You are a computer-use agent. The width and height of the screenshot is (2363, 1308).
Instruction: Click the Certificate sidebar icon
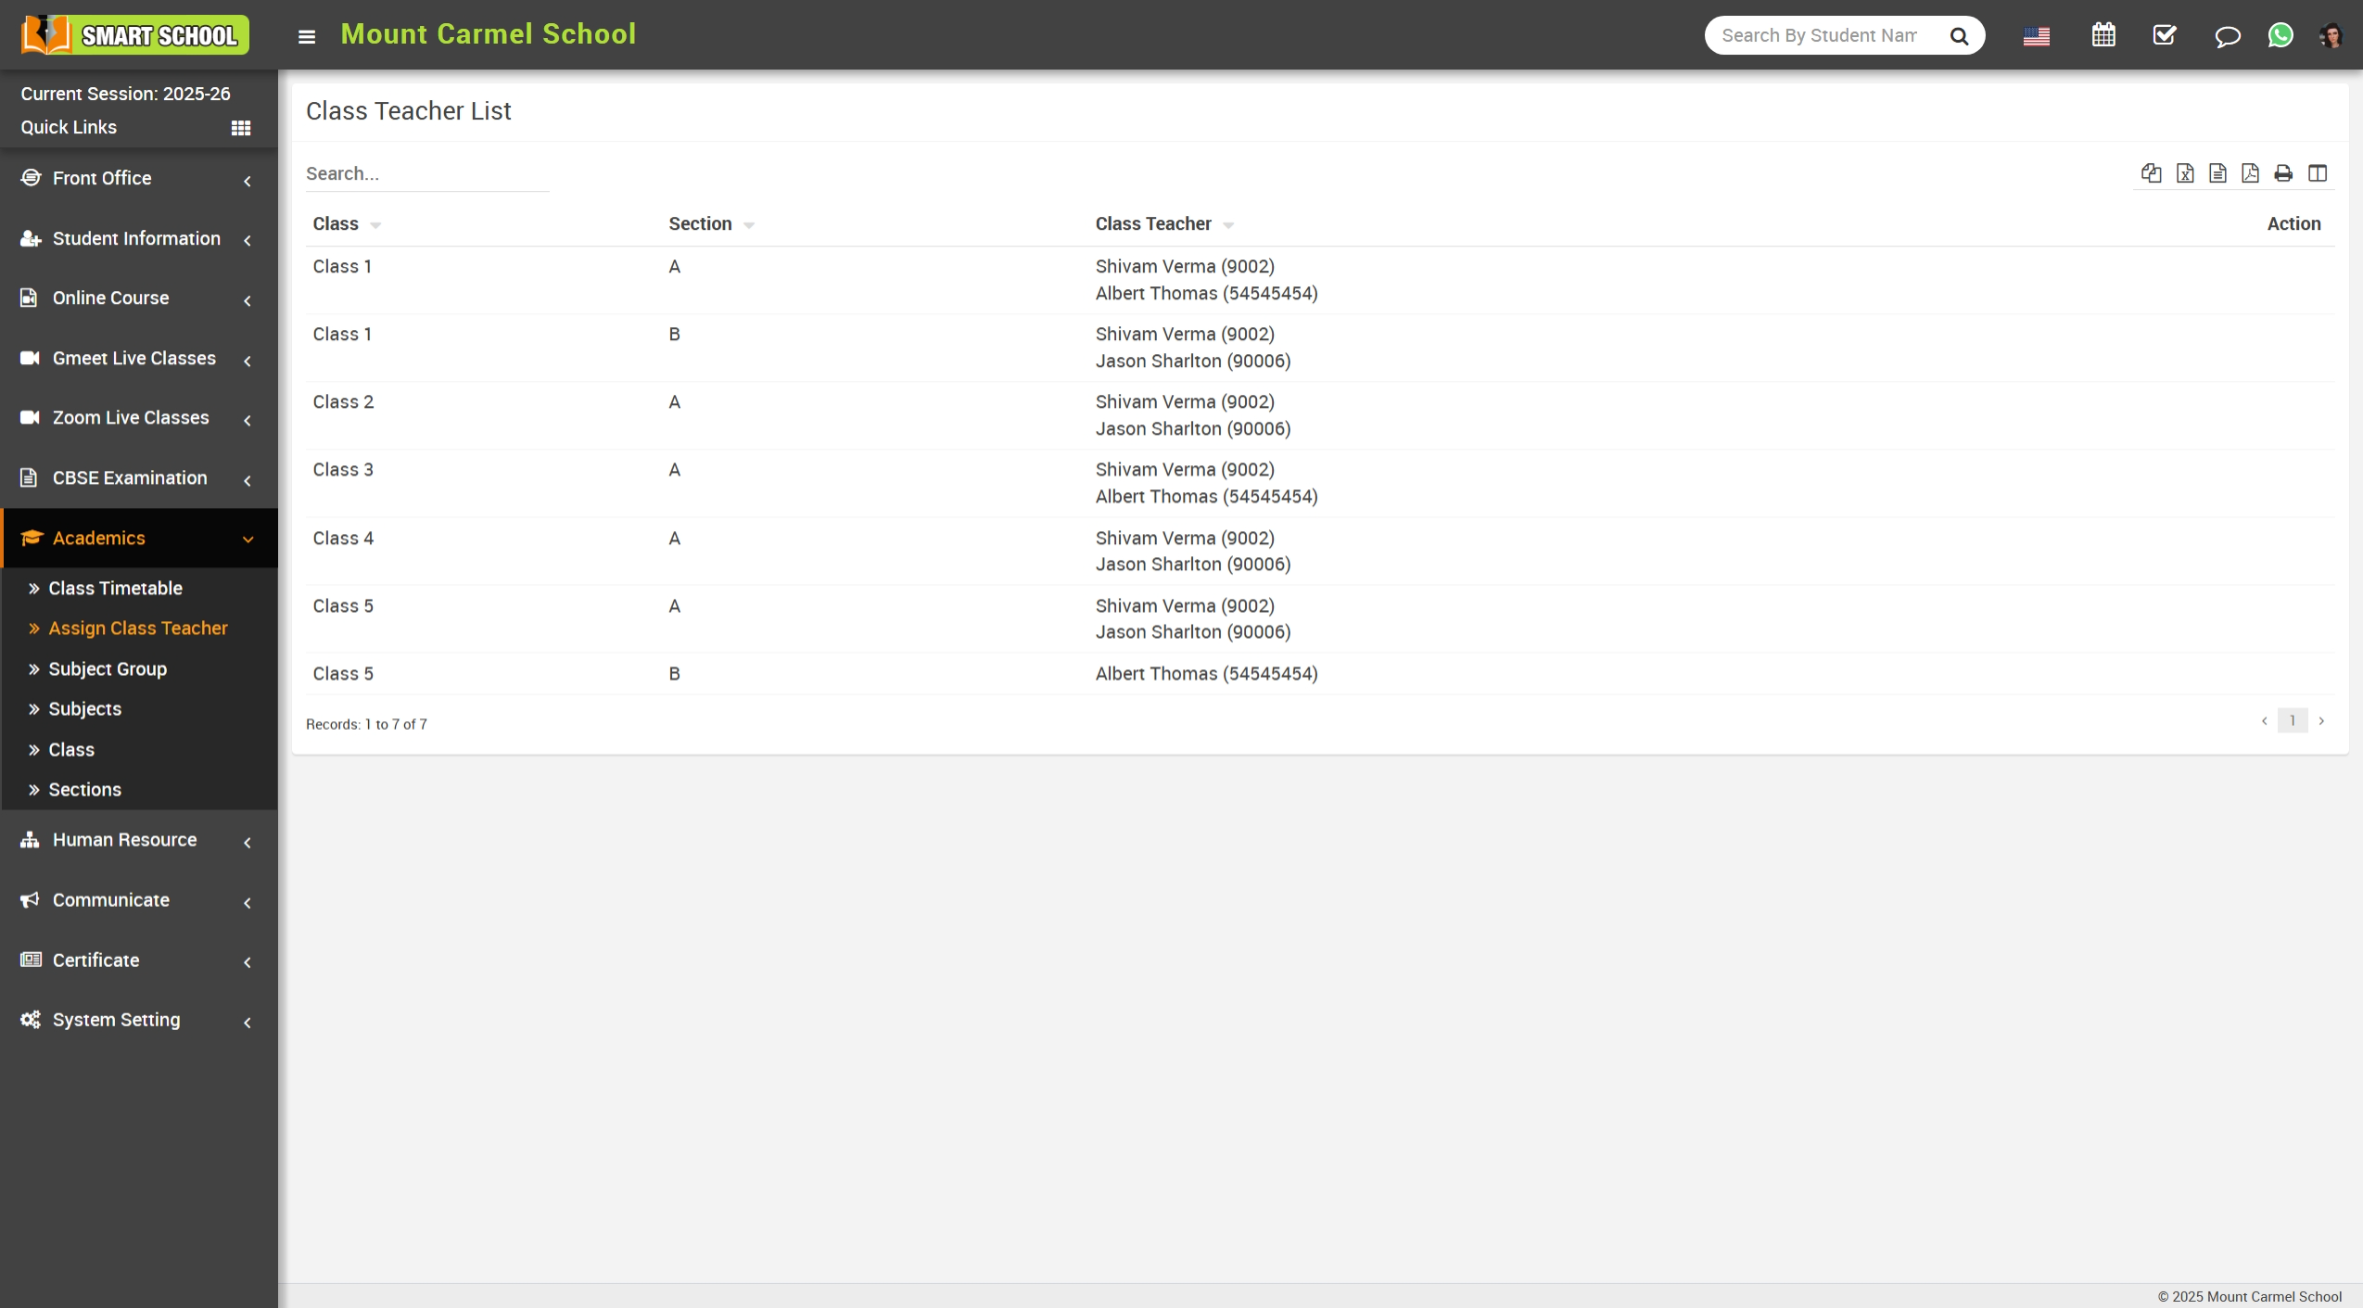[31, 959]
